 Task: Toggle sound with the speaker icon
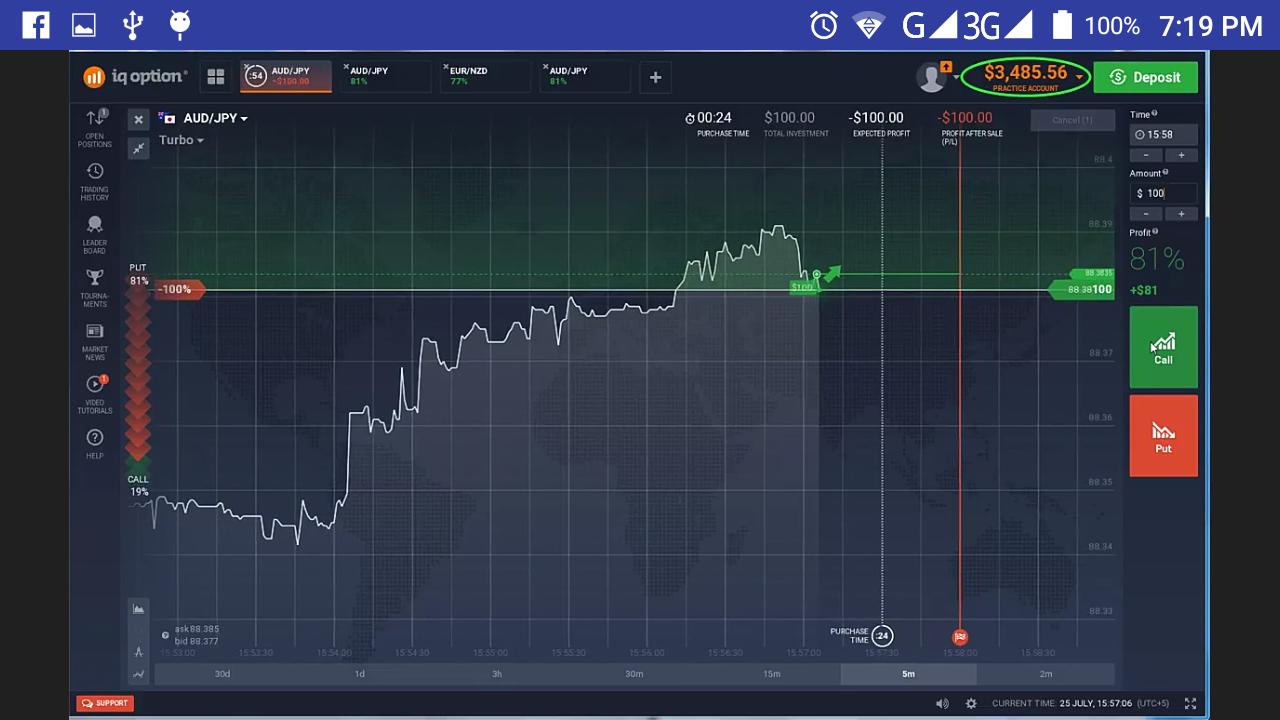[x=942, y=703]
